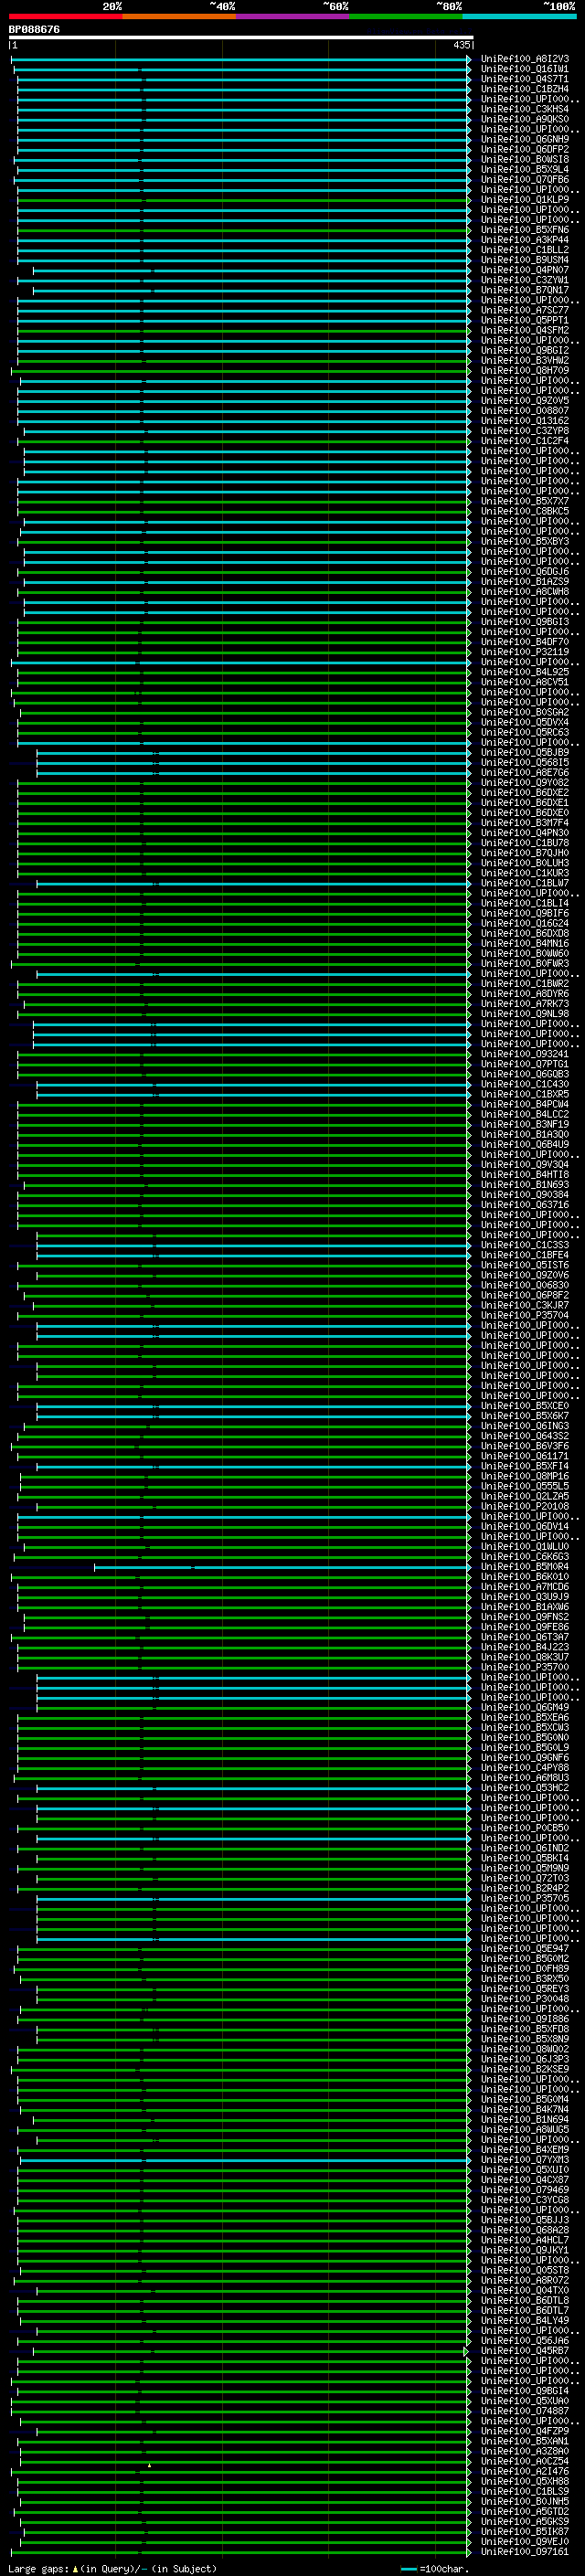Screen dimensions: 585x2576
Task: Select the query name BP088676
Action: pos(34,30)
